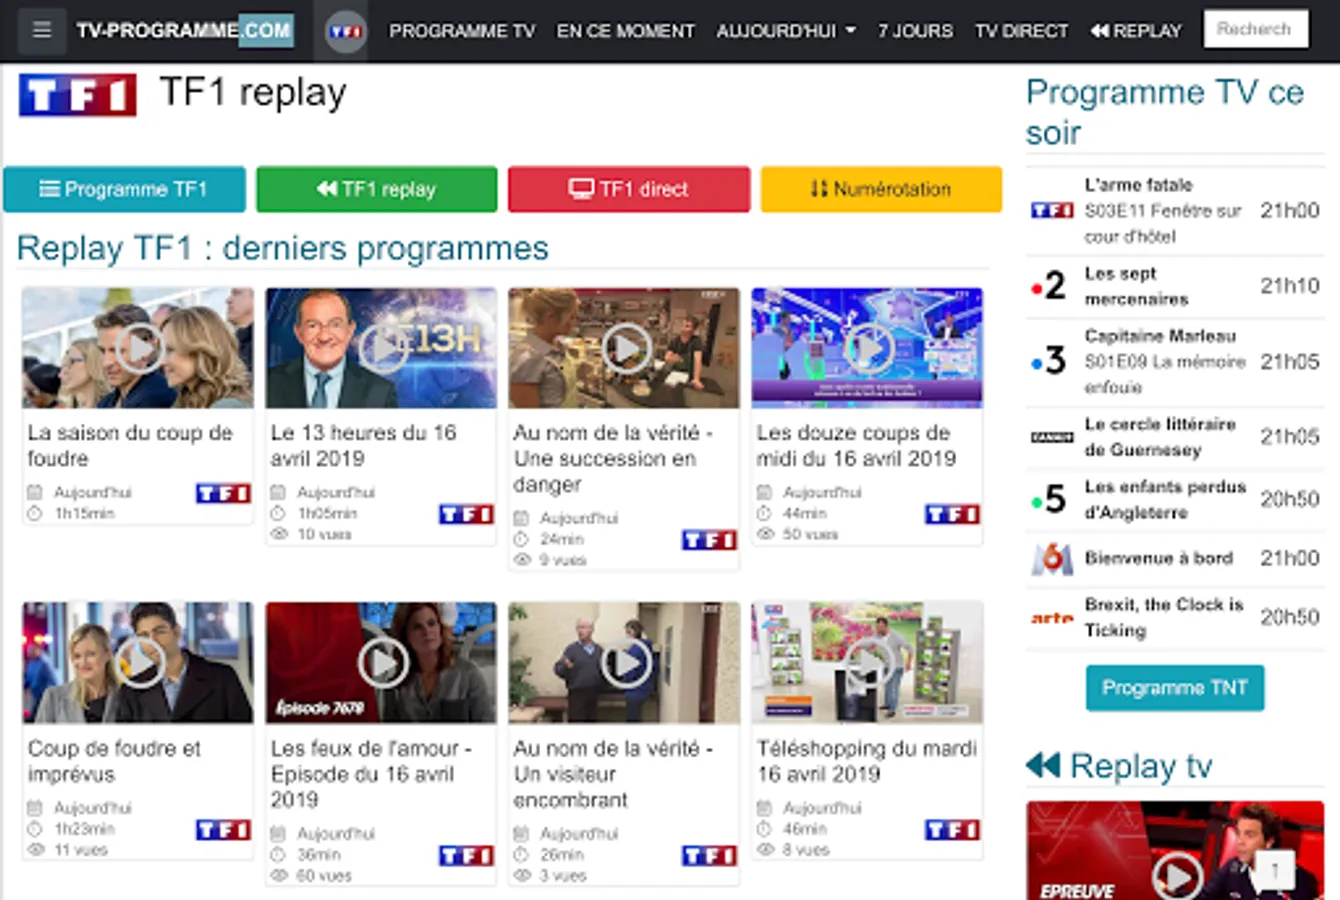Open the 7 JOURS section
Image resolution: width=1340 pixels, height=900 pixels.
(917, 31)
